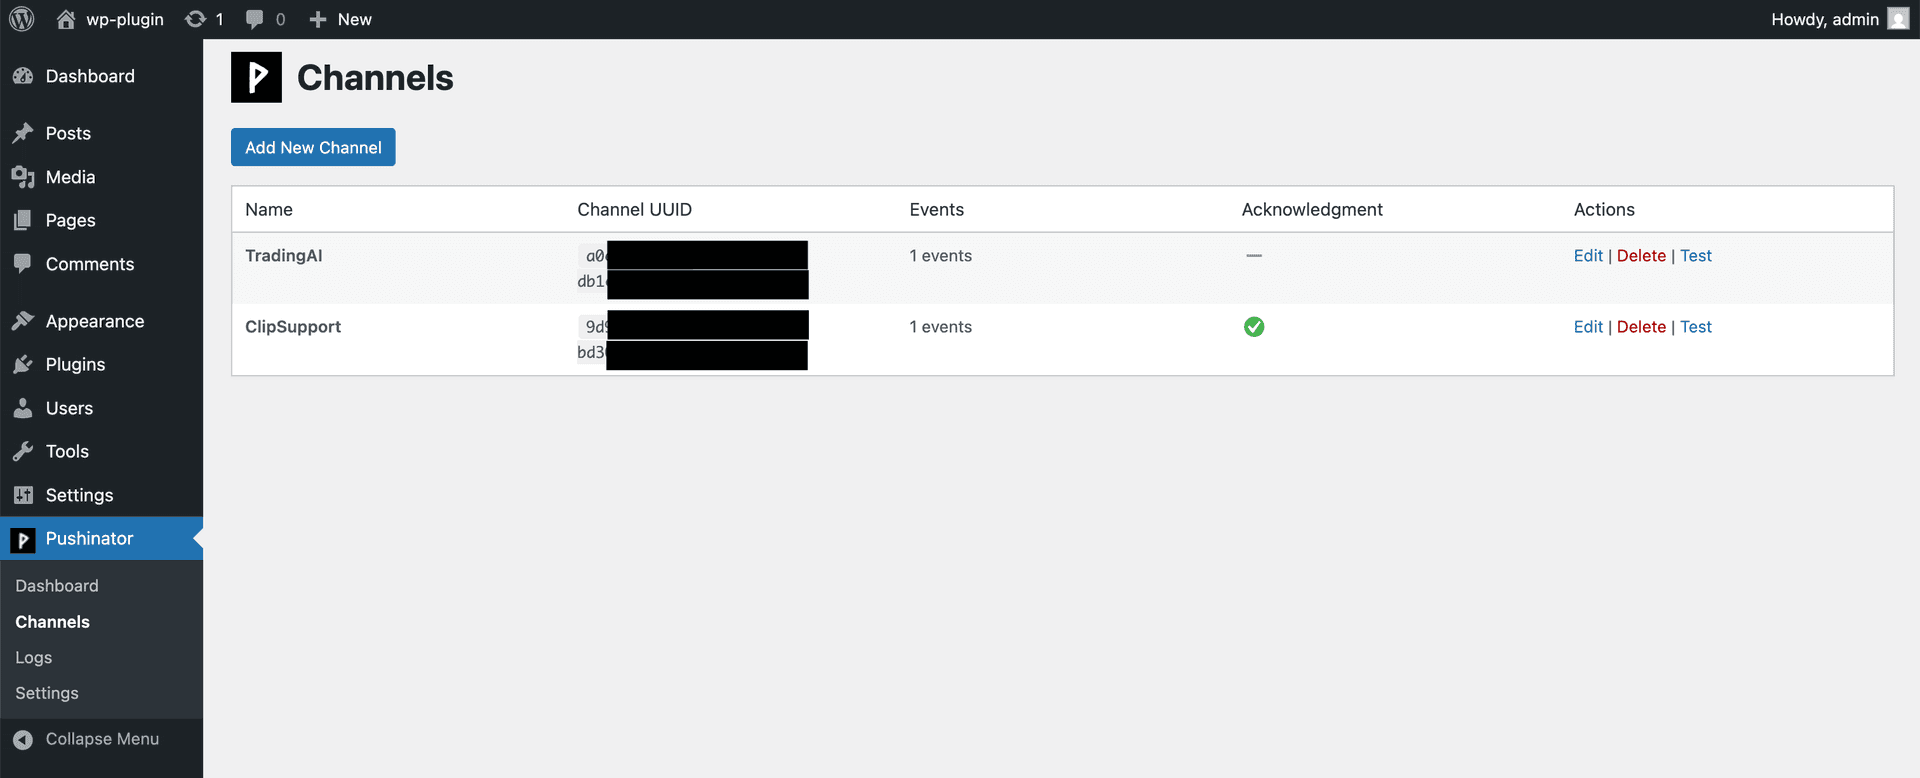Click the updates refresh icon
The height and width of the screenshot is (778, 1920).
(196, 19)
